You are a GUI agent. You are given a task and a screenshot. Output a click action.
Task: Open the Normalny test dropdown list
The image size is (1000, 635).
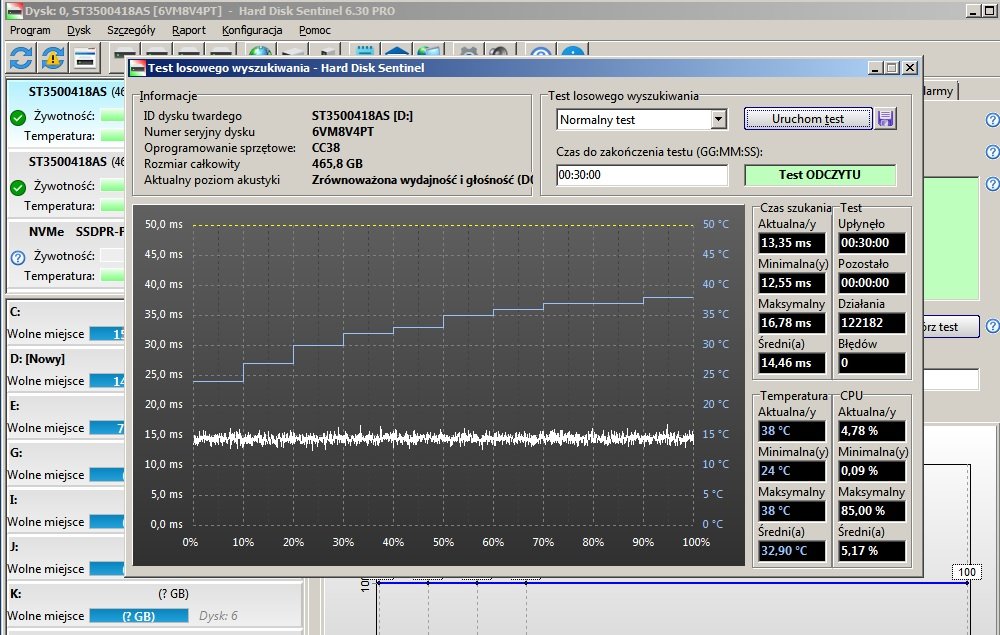click(718, 120)
